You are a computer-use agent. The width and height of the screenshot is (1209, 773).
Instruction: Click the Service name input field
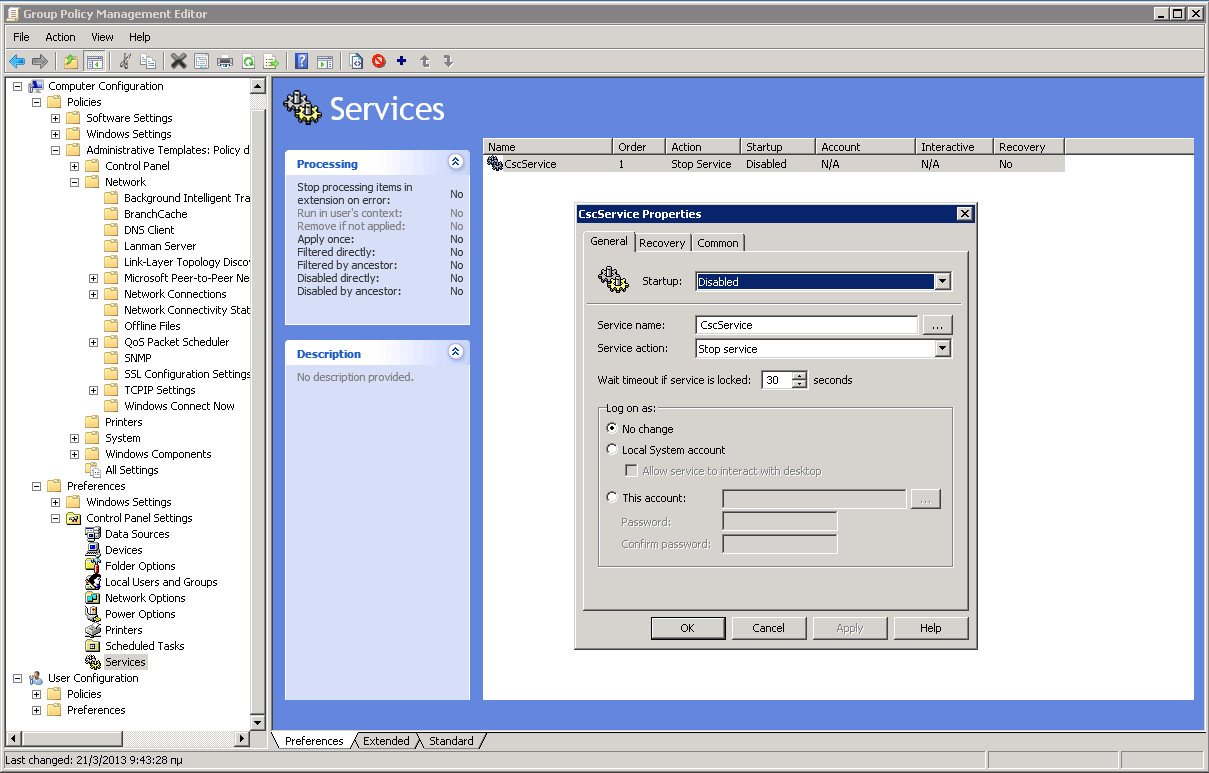coord(805,324)
